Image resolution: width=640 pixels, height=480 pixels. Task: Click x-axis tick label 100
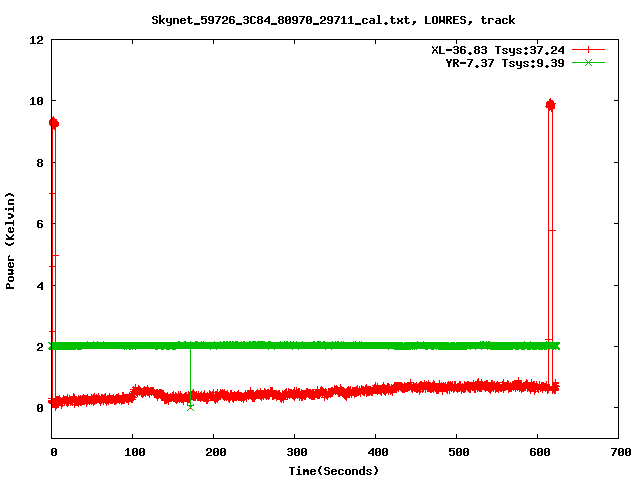[135, 452]
